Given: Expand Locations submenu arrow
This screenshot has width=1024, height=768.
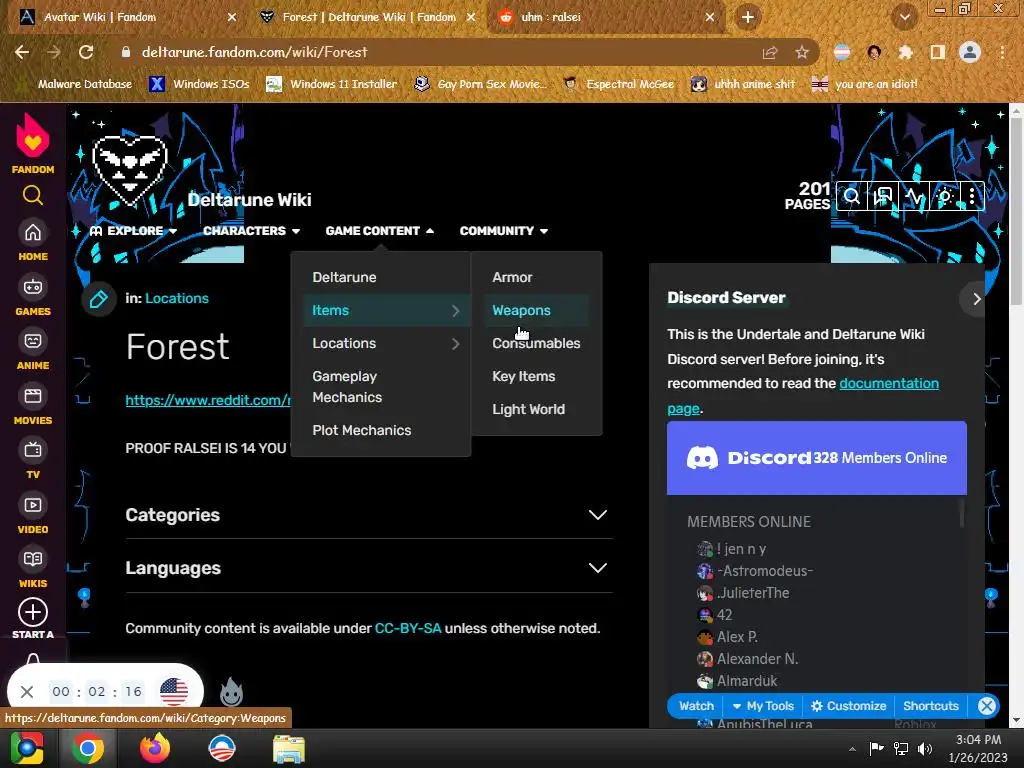Looking at the screenshot, I should pyautogui.click(x=456, y=344).
